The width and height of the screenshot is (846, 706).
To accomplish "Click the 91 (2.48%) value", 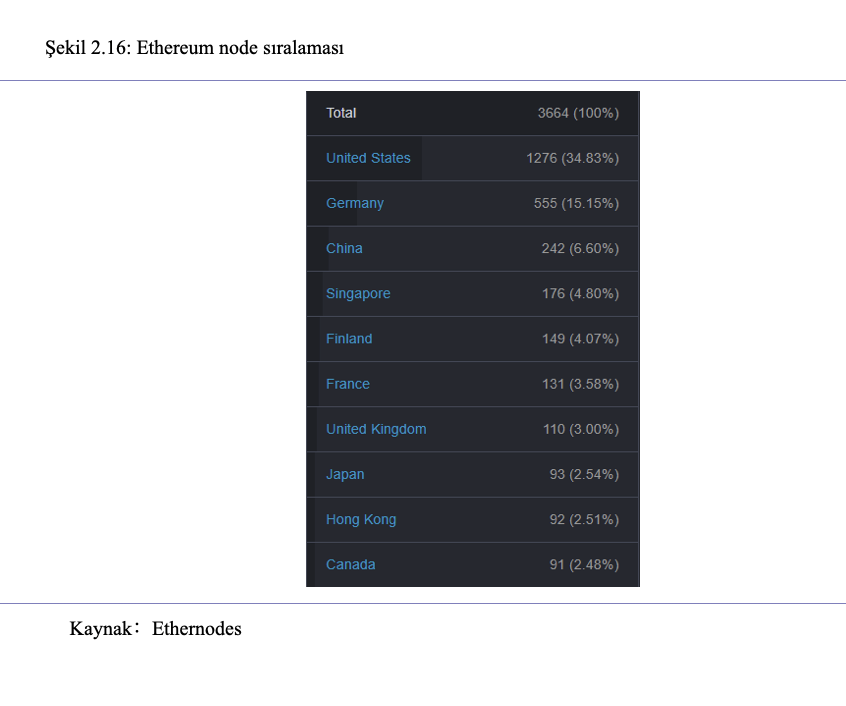I will pos(584,565).
